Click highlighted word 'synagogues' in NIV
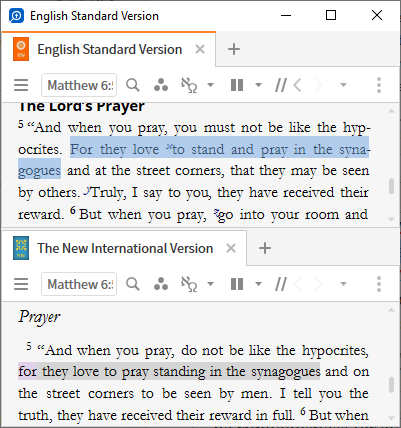This screenshot has width=401, height=428. coord(286,372)
